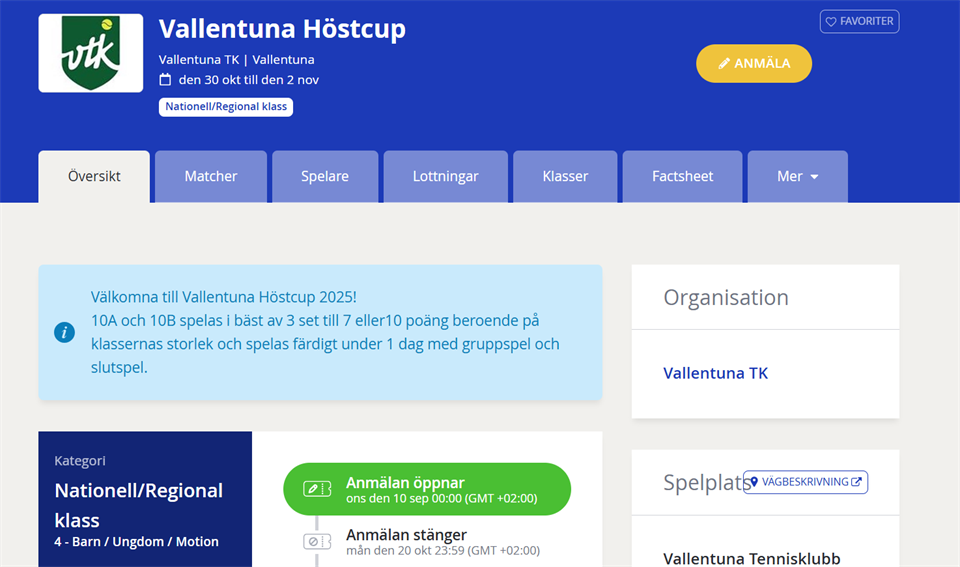Go to the Klasser tab
The height and width of the screenshot is (567, 960).
pos(565,176)
